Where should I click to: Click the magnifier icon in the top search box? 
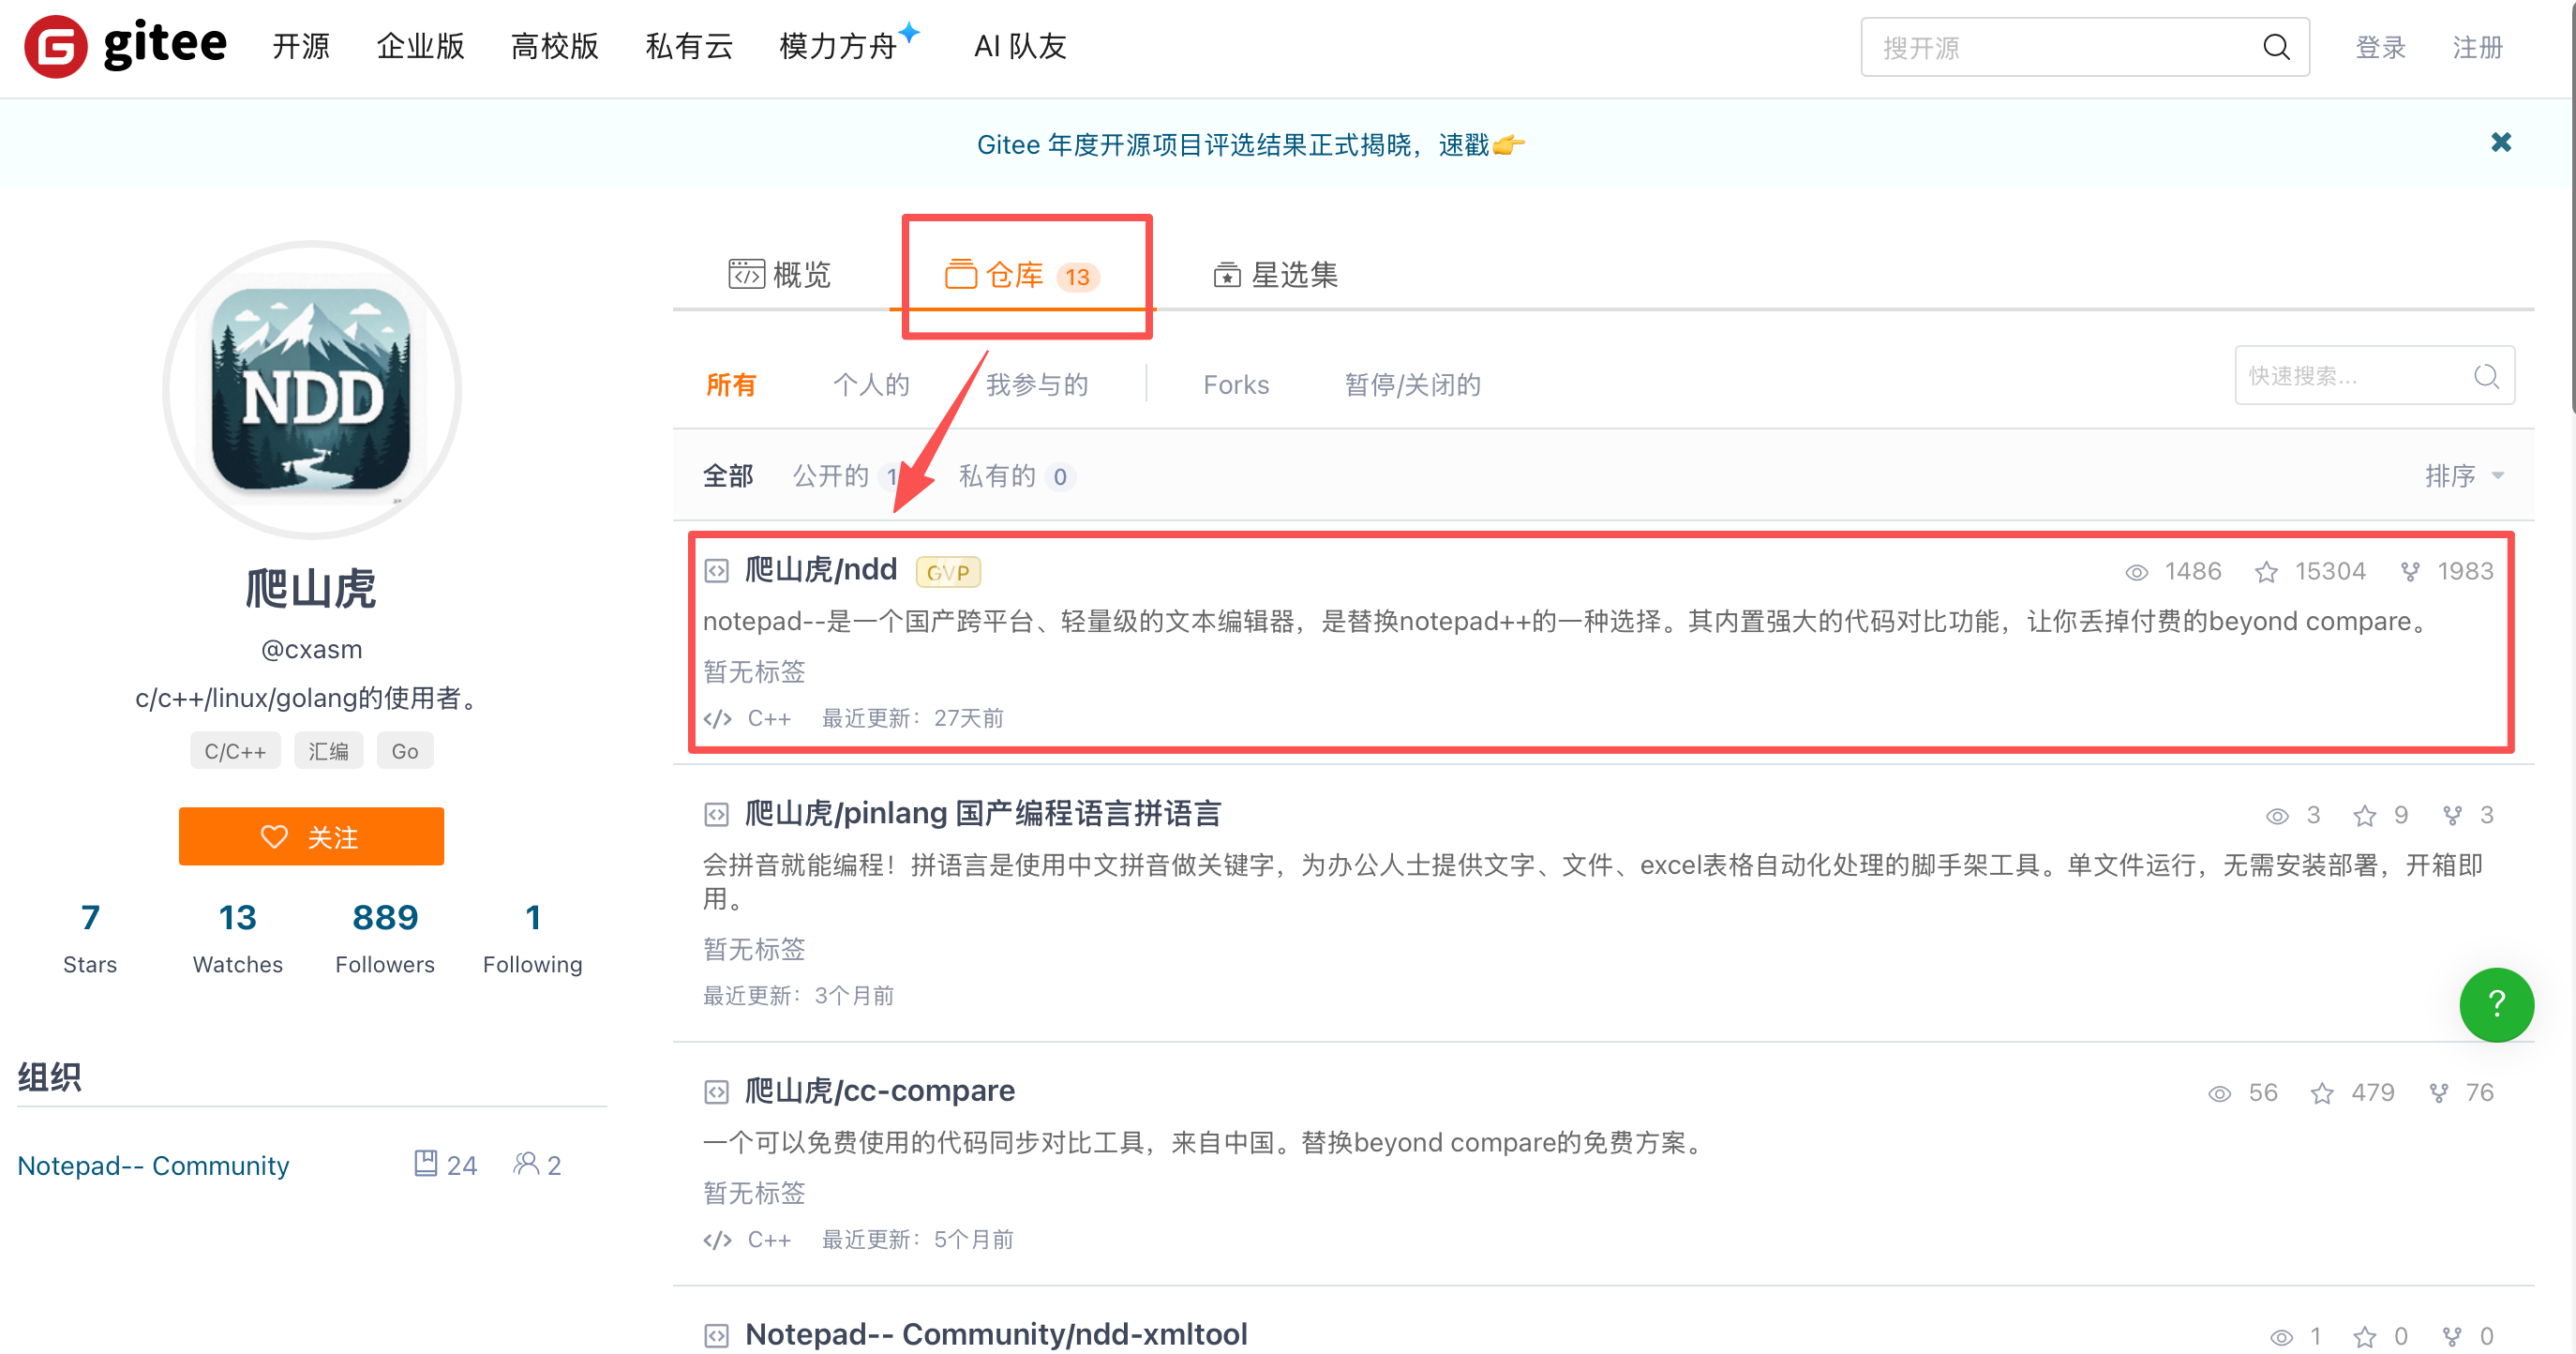[x=2276, y=47]
